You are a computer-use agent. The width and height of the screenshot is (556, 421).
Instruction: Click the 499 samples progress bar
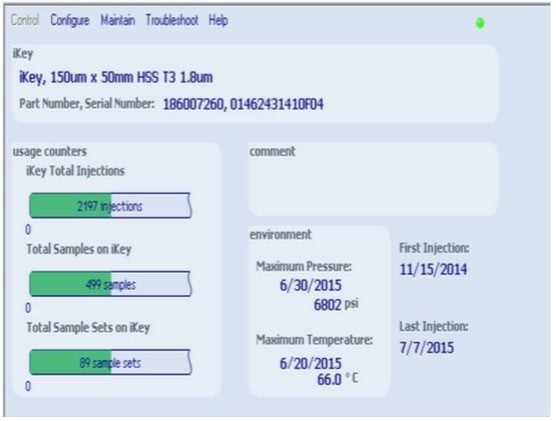click(x=110, y=284)
